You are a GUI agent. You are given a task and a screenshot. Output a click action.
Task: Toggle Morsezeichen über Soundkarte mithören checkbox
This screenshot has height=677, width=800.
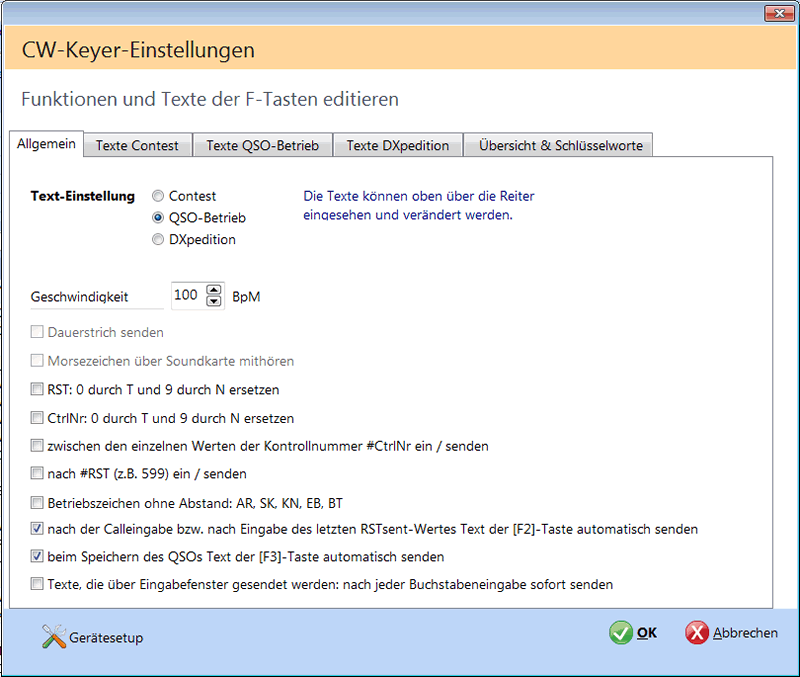[x=37, y=361]
